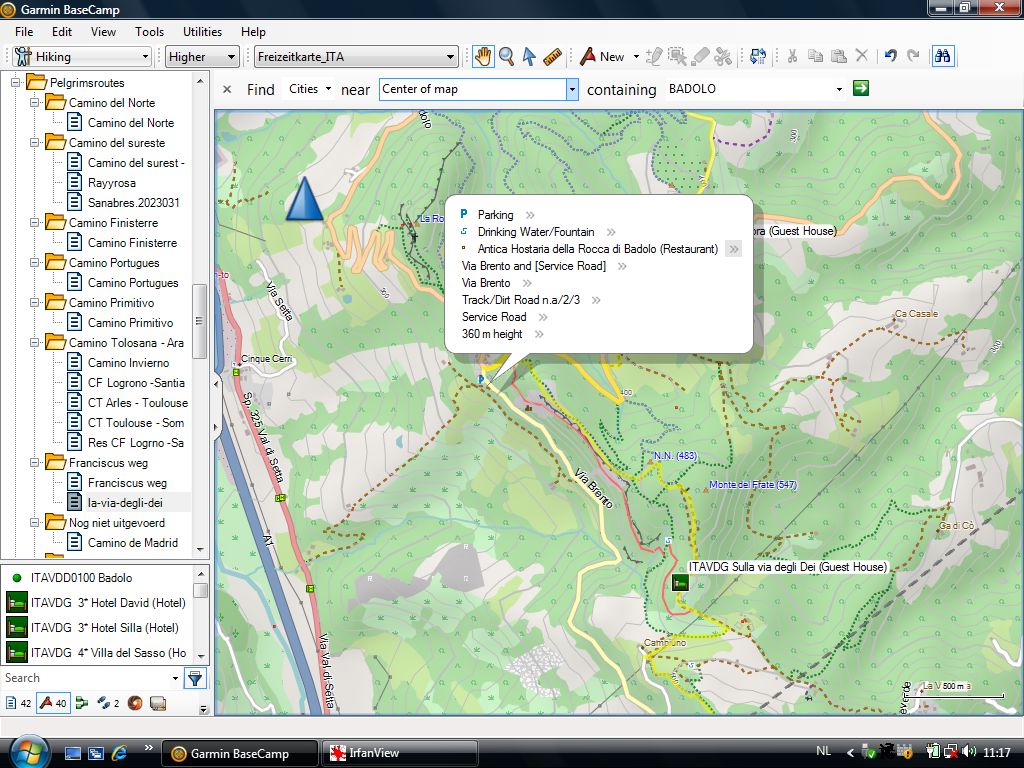Open the Tools menu
Image resolution: width=1024 pixels, height=768 pixels.
(x=149, y=32)
